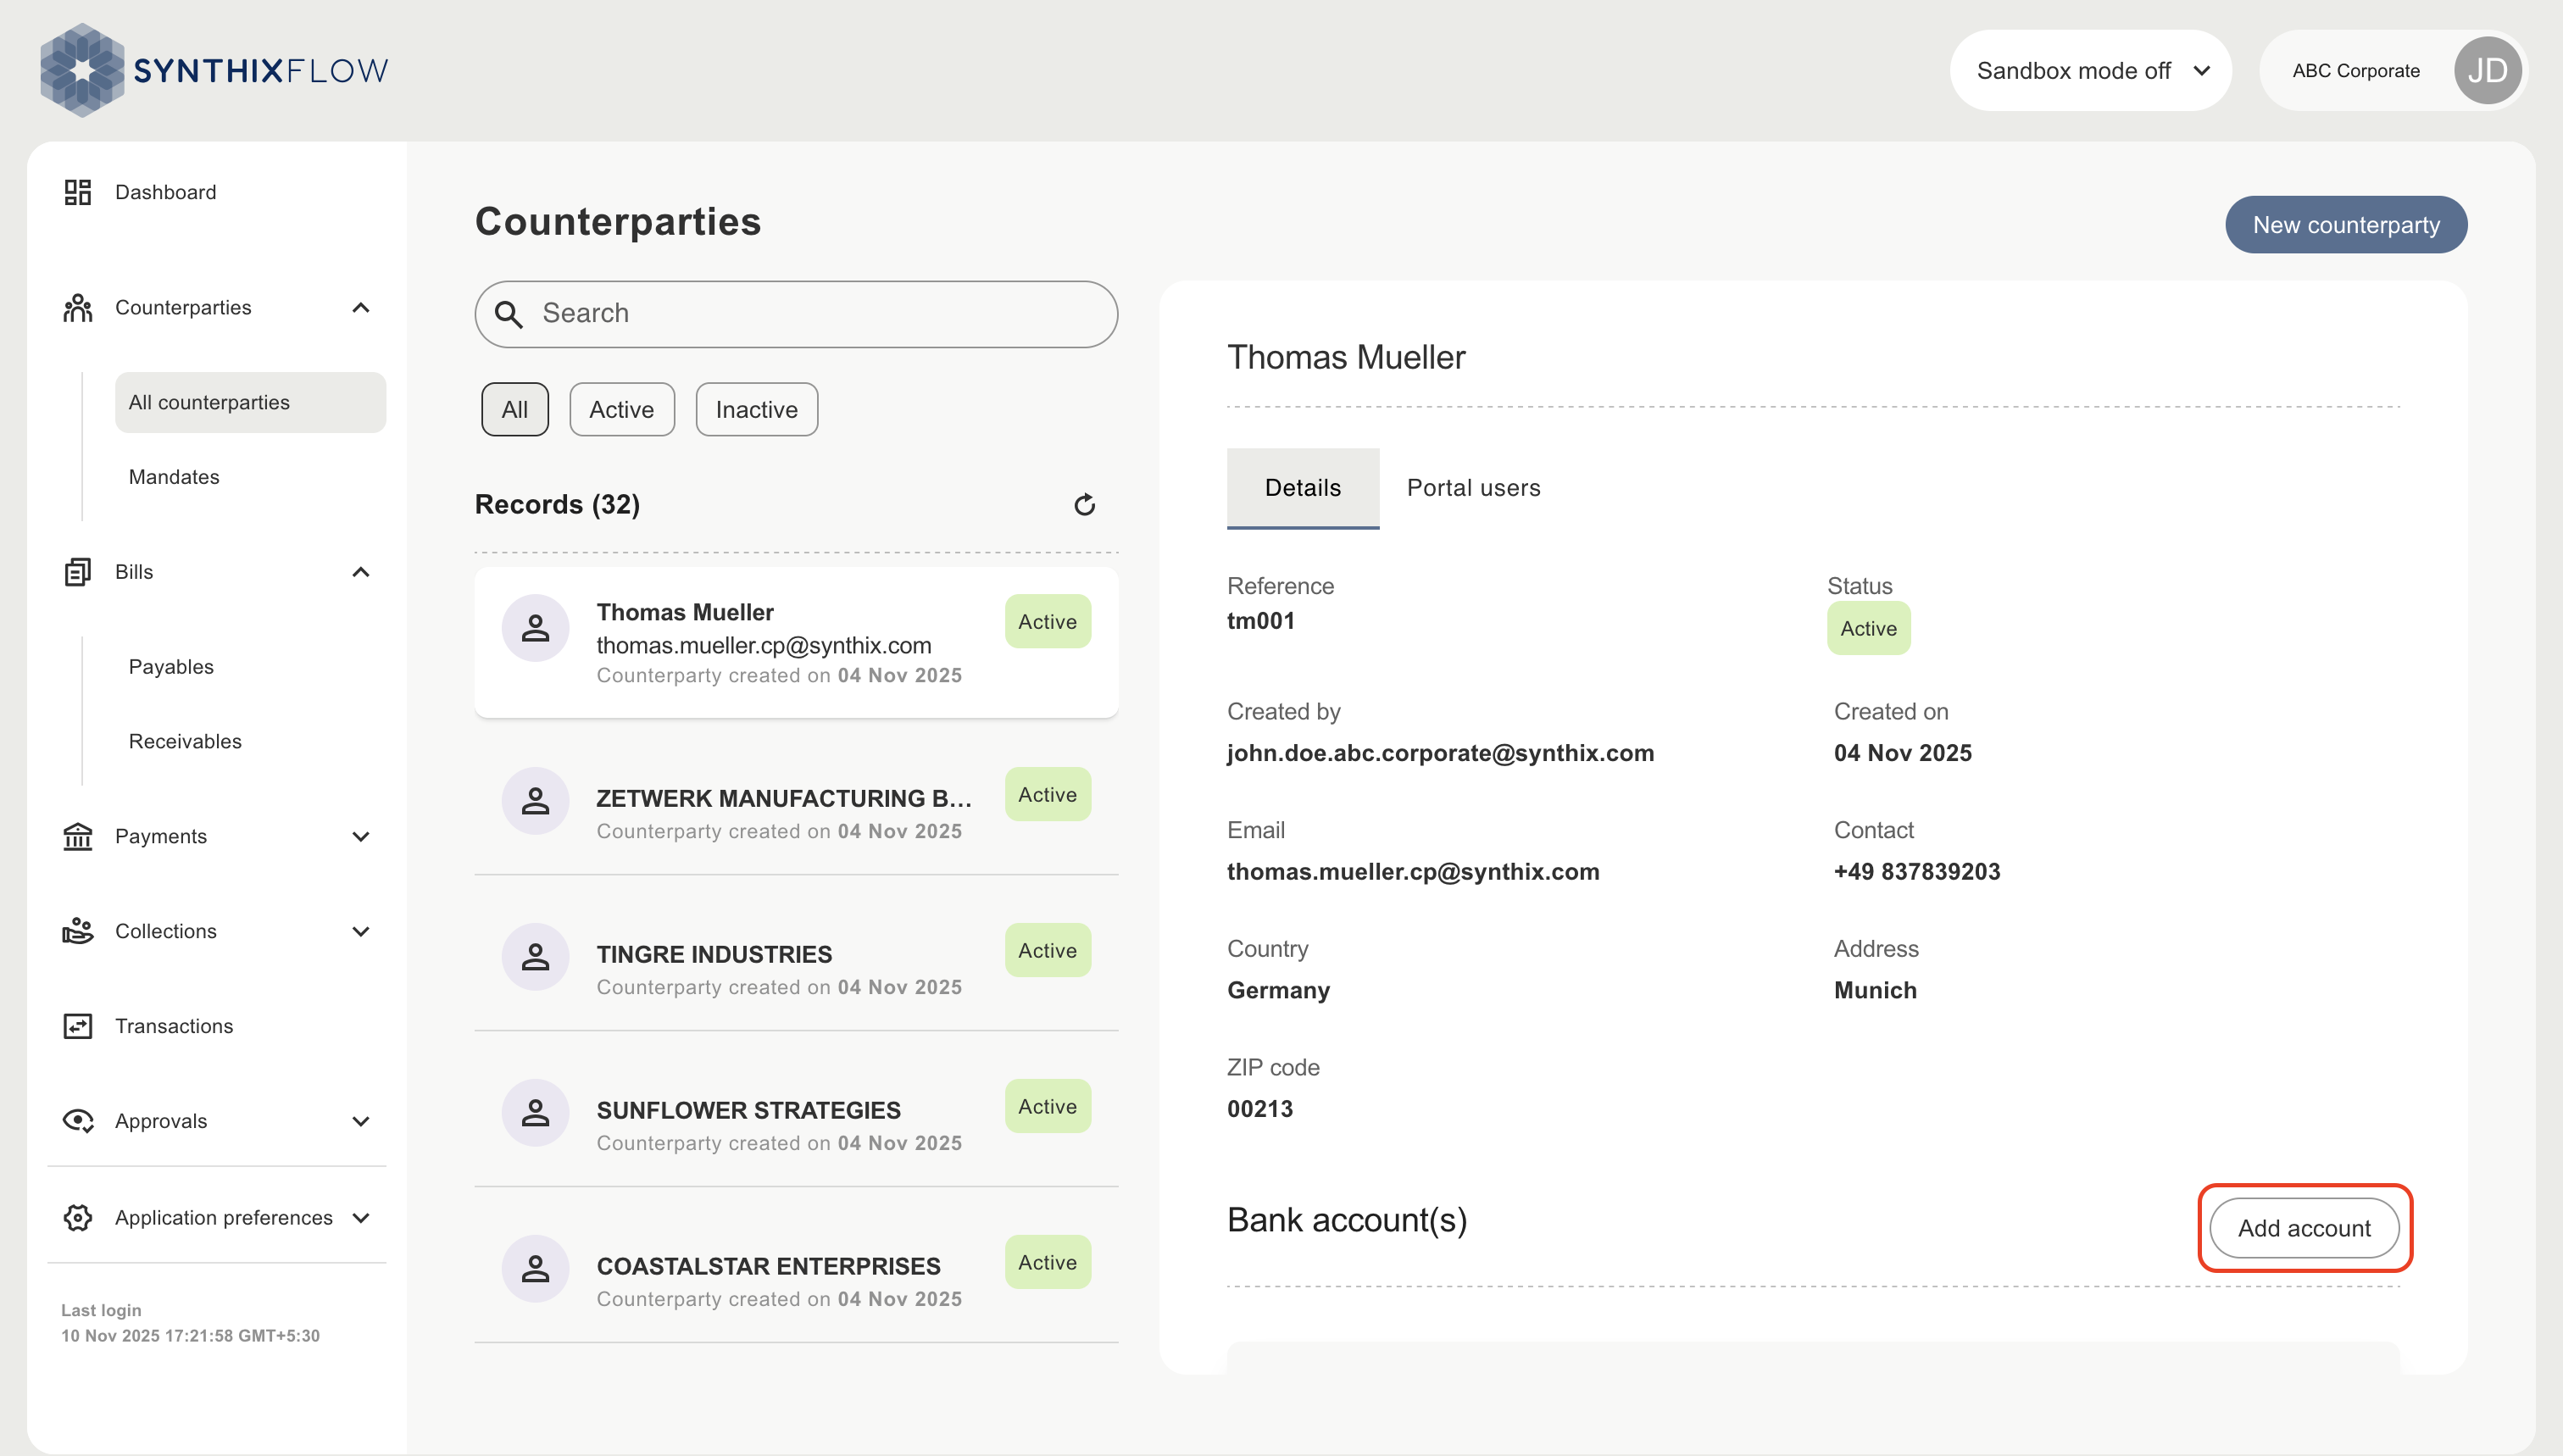2563x1456 pixels.
Task: Open the Sandbox mode off dropdown
Action: [2091, 70]
